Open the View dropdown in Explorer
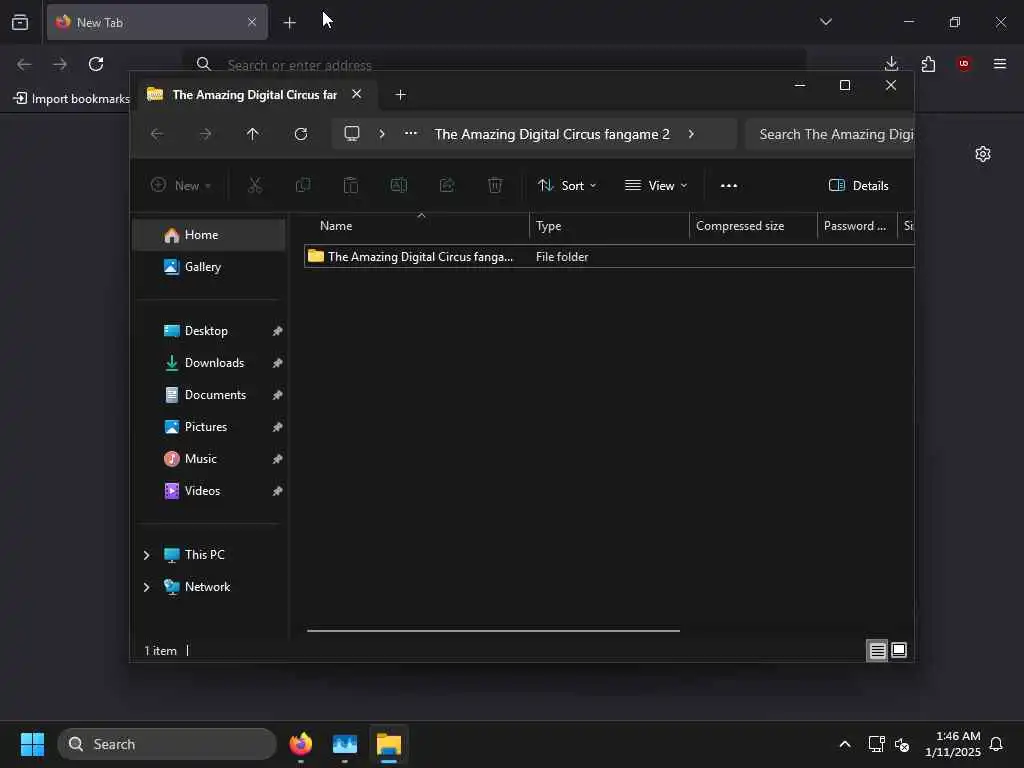1024x768 pixels. tap(656, 185)
